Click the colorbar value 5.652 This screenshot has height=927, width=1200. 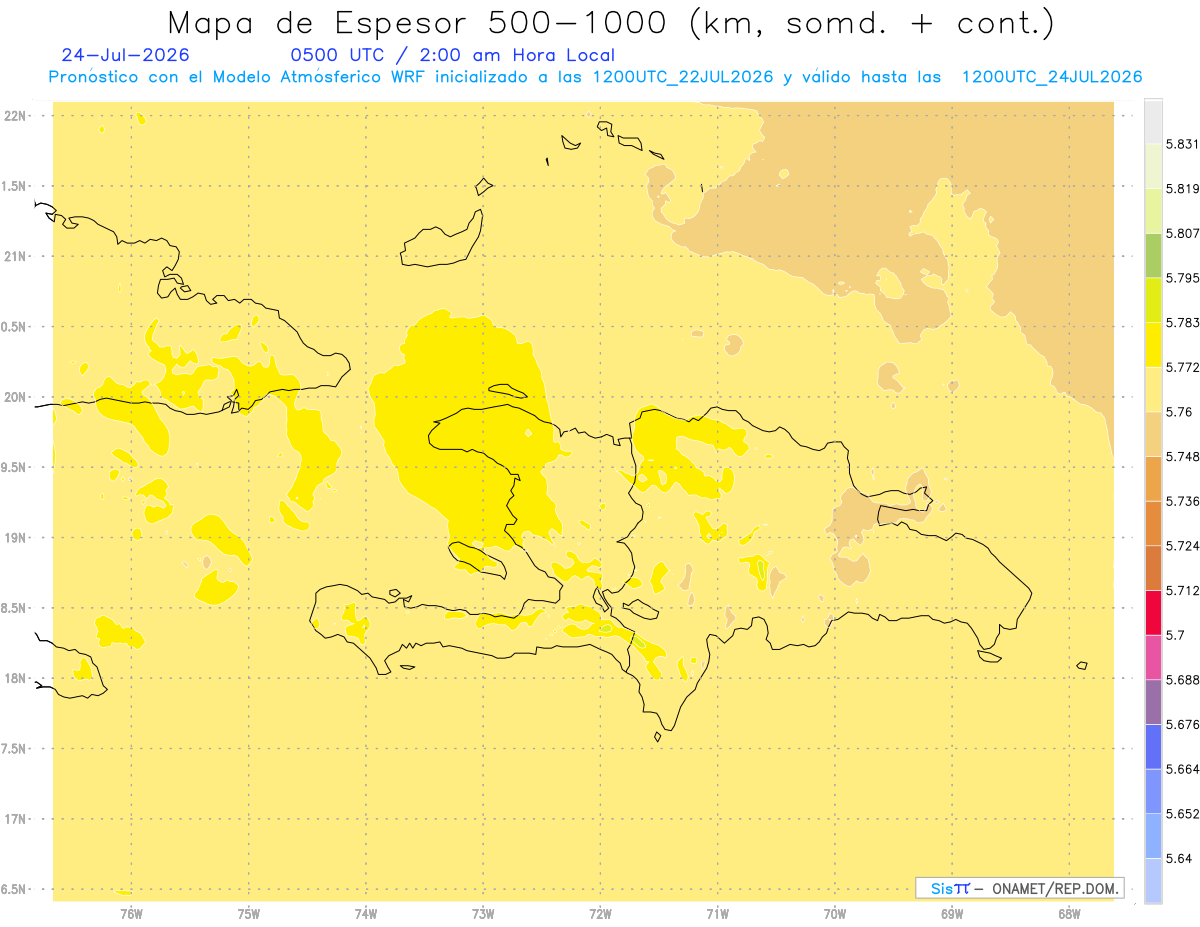1183,814
